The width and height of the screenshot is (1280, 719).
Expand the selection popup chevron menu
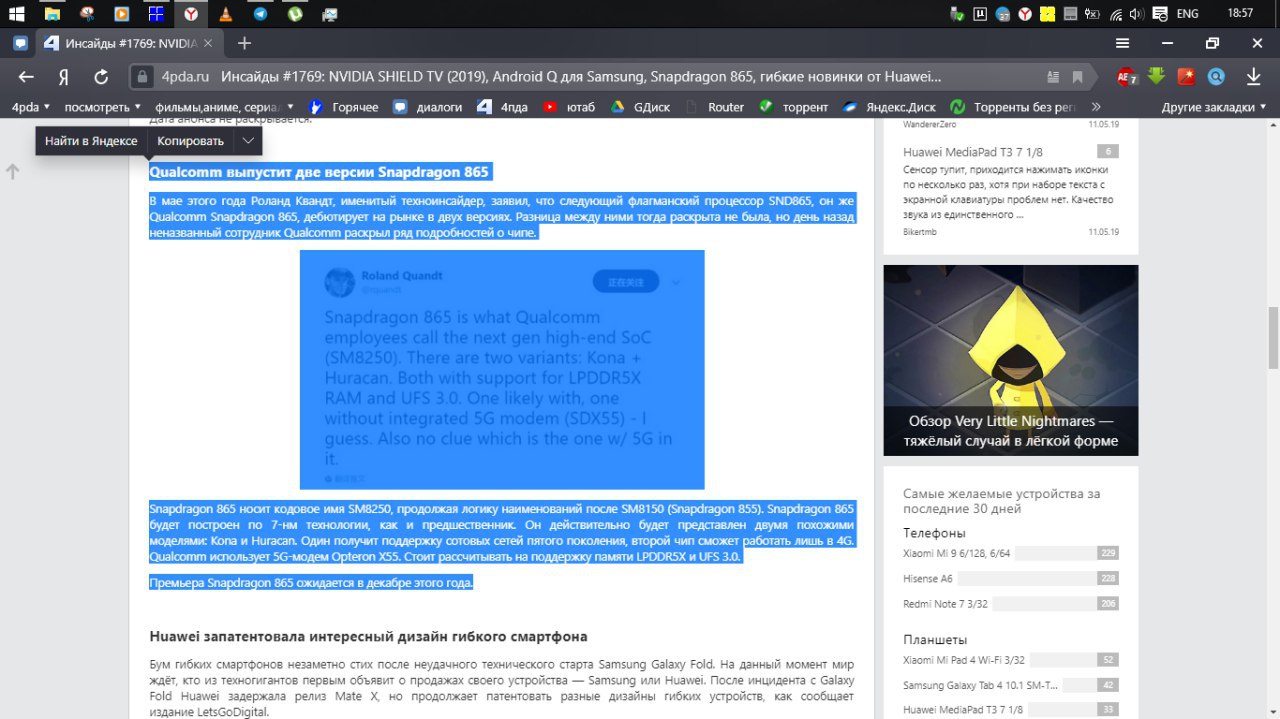[248, 141]
